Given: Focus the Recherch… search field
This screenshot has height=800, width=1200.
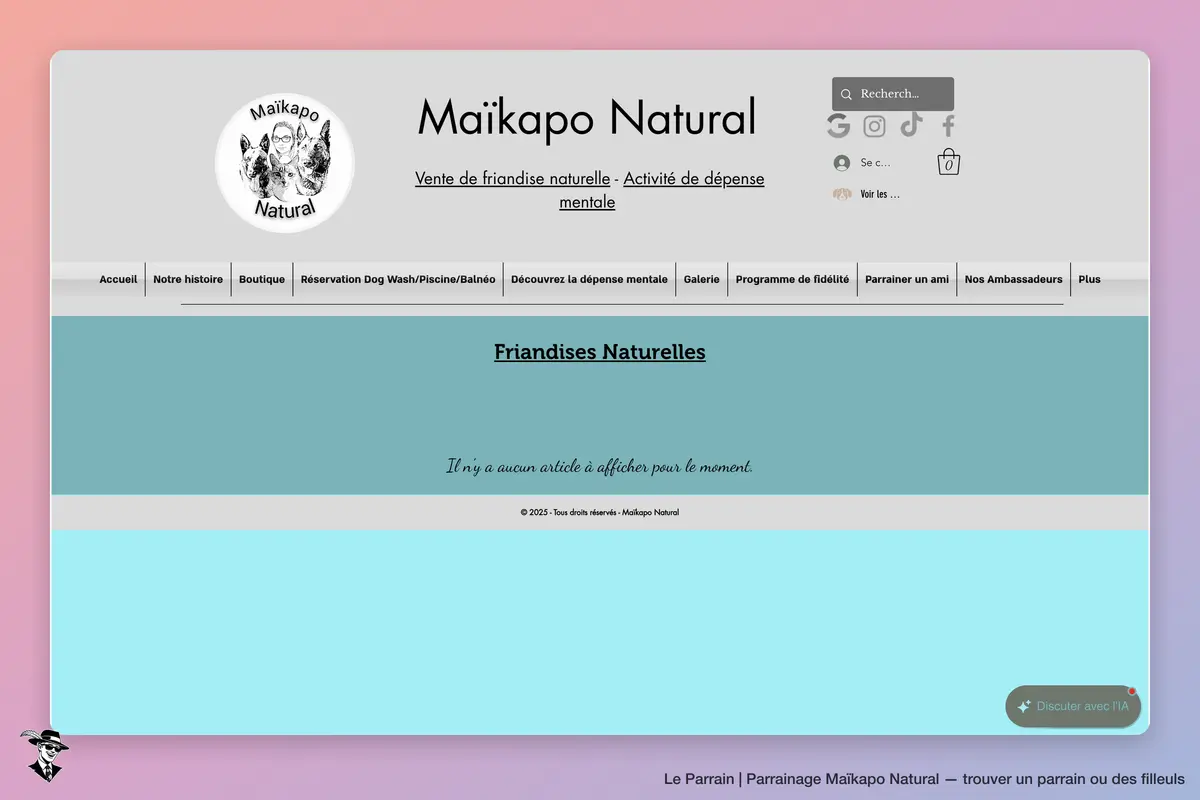Looking at the screenshot, I should click(893, 94).
